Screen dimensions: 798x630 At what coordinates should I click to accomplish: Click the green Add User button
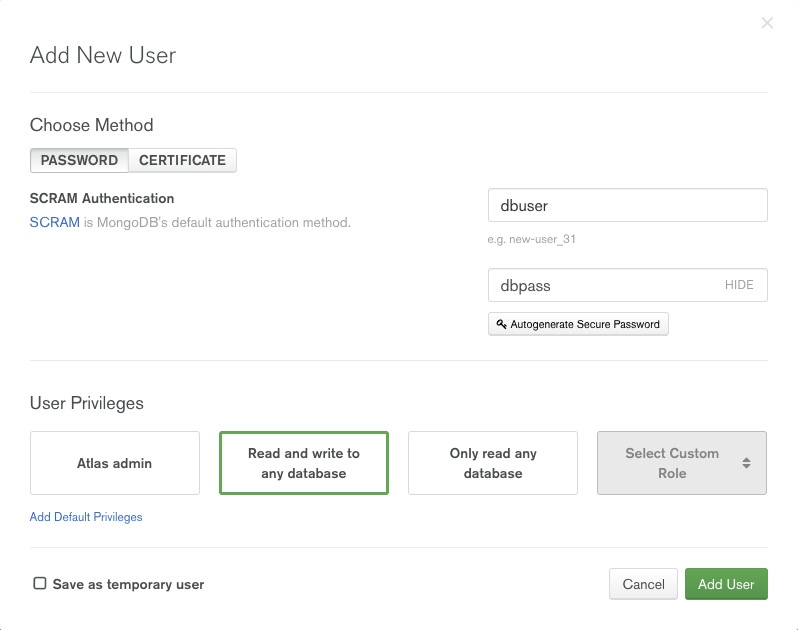pyautogui.click(x=726, y=584)
